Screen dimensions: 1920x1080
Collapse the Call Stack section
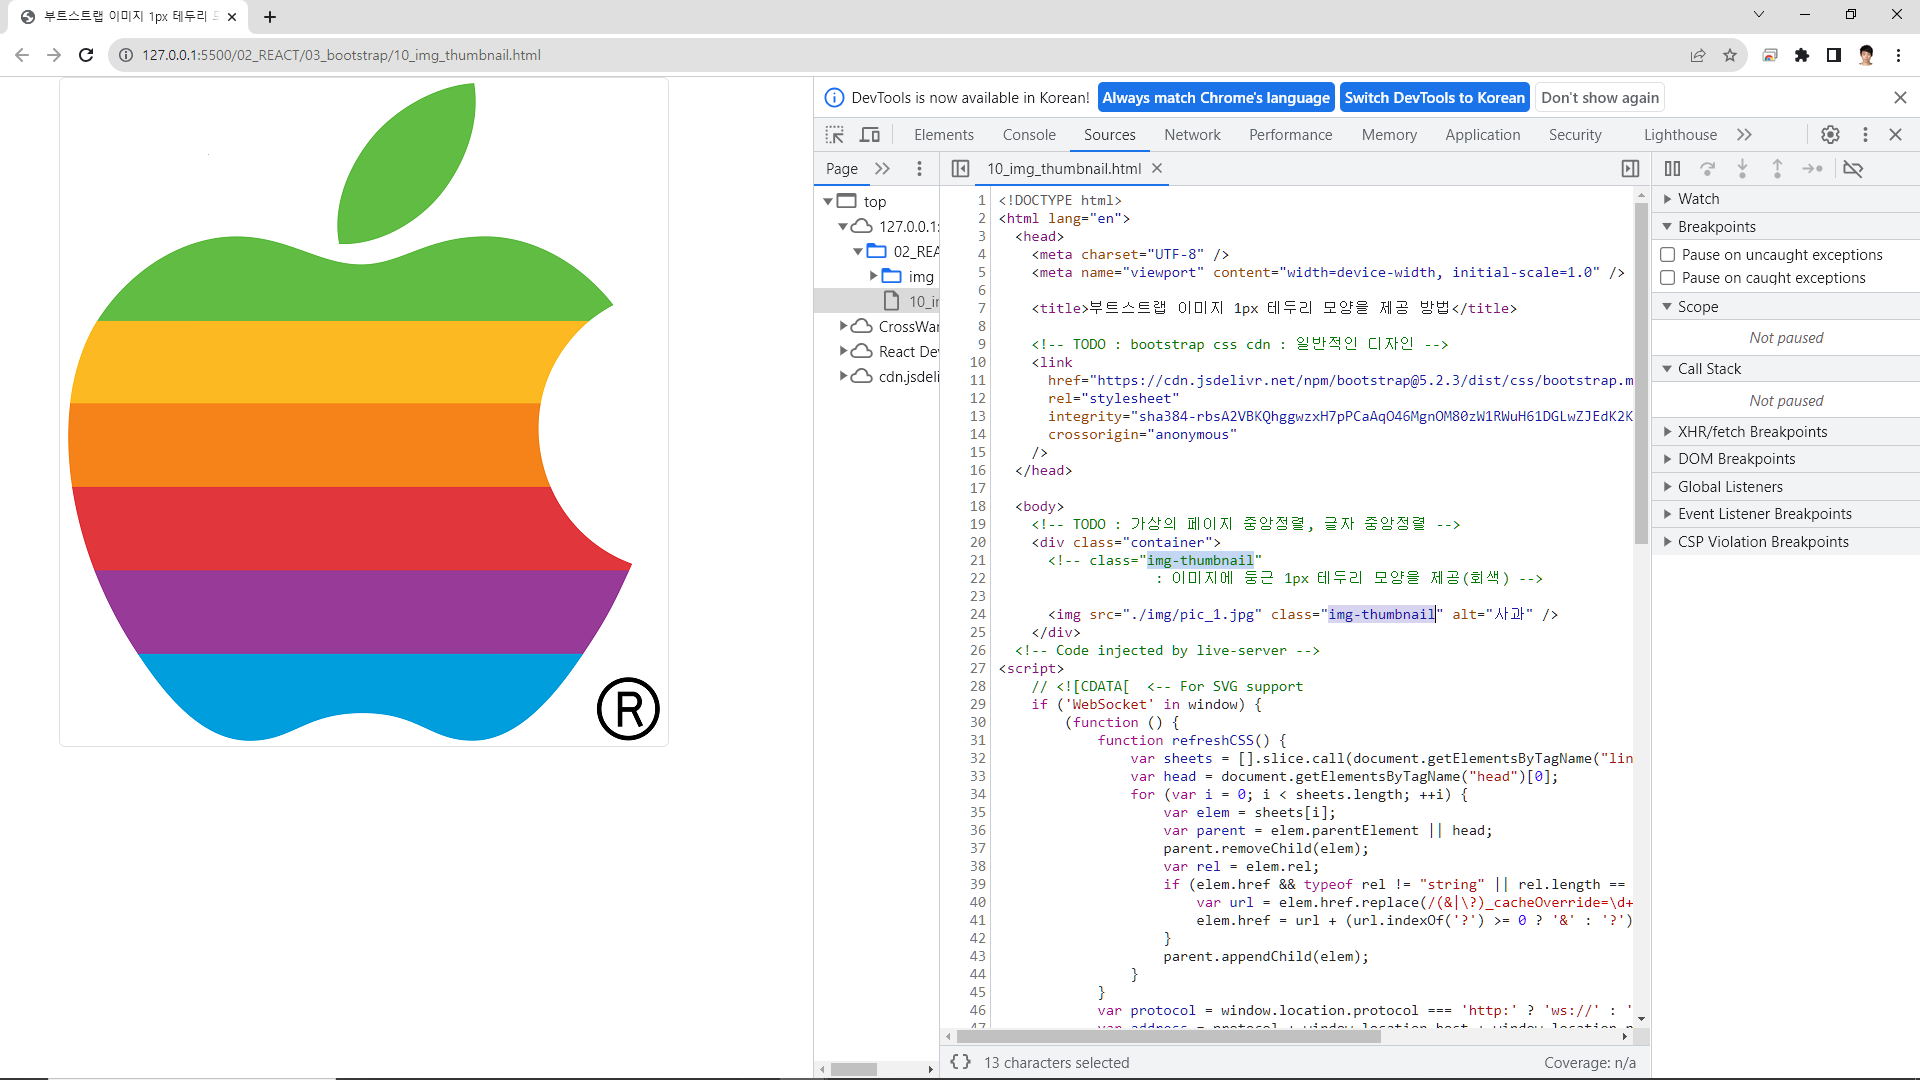tap(1708, 369)
